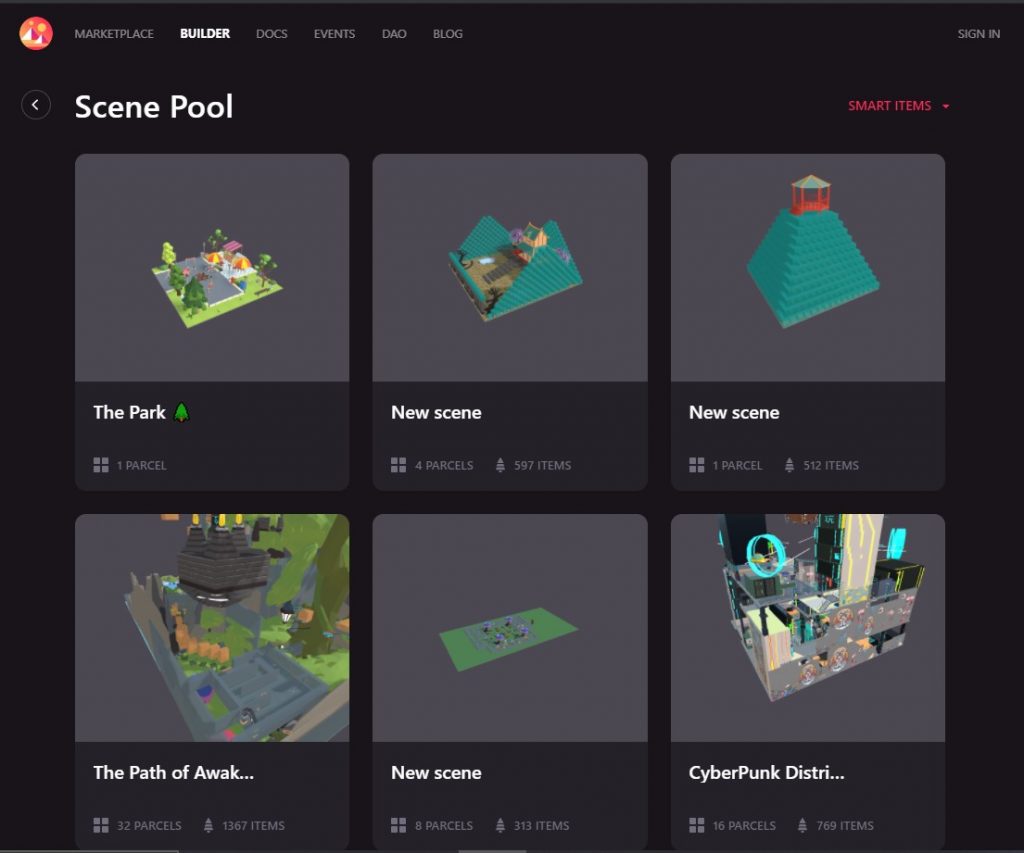Image resolution: width=1024 pixels, height=853 pixels.
Task: Click the items tree icon beside 769 ITEMS
Action: click(803, 826)
